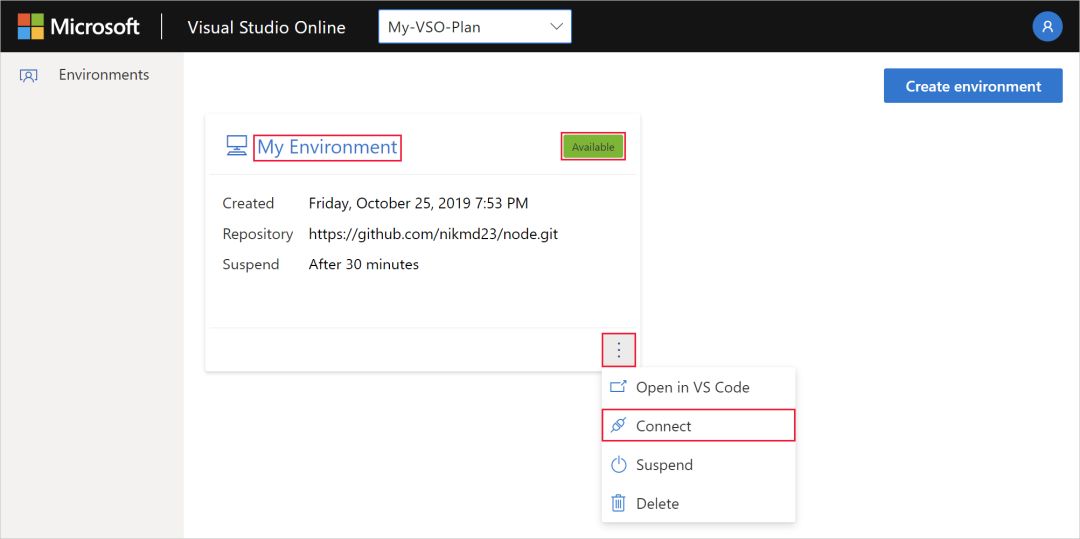Click the Microsoft logo
Screen dimensions: 1080x539
click(x=78, y=27)
